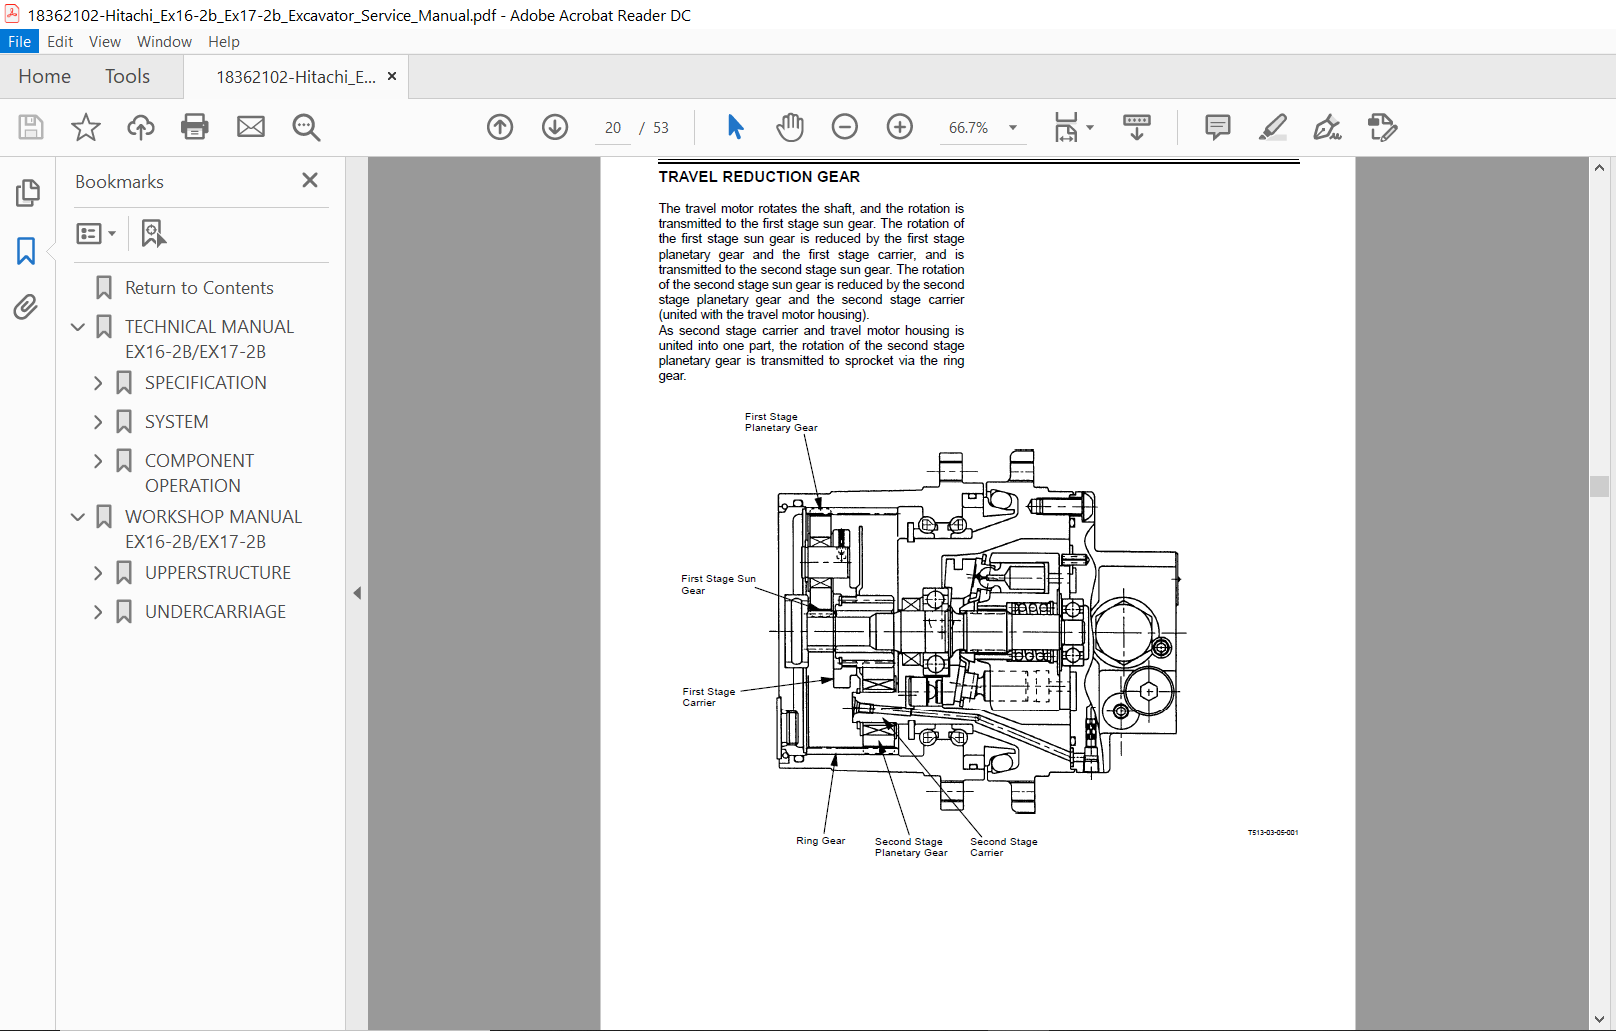The height and width of the screenshot is (1031, 1616).
Task: Open bookmark options list dropdown
Action: 96,233
